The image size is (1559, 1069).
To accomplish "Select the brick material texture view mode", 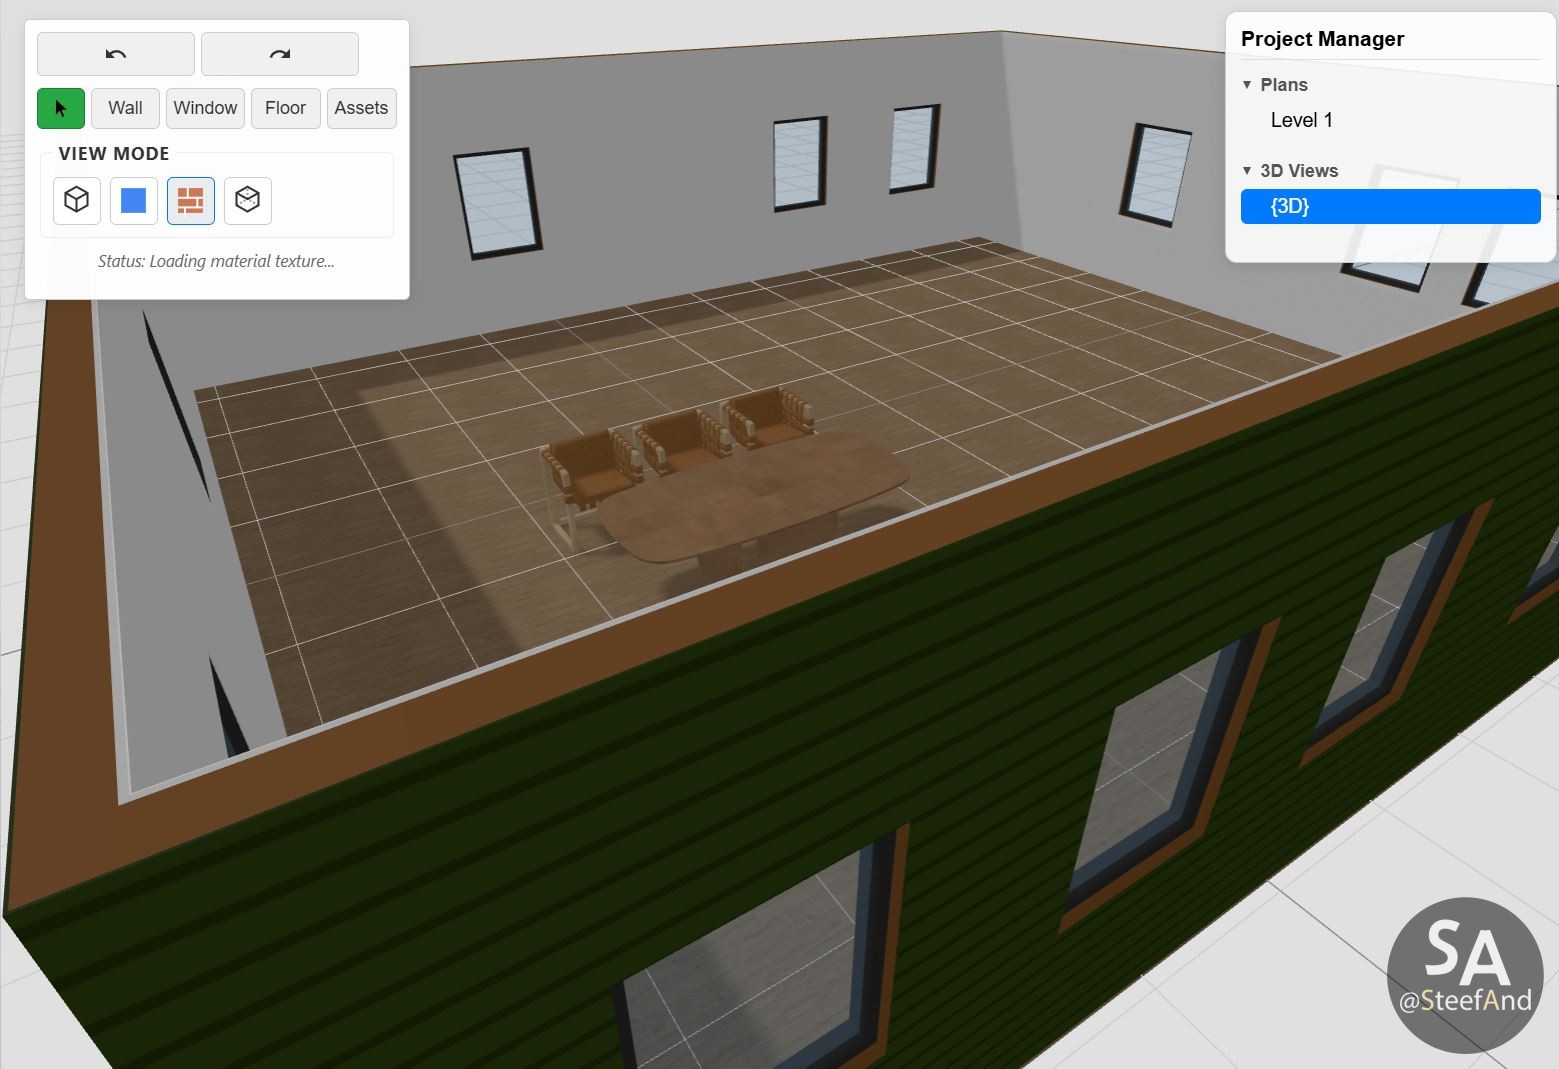I will (x=191, y=200).
